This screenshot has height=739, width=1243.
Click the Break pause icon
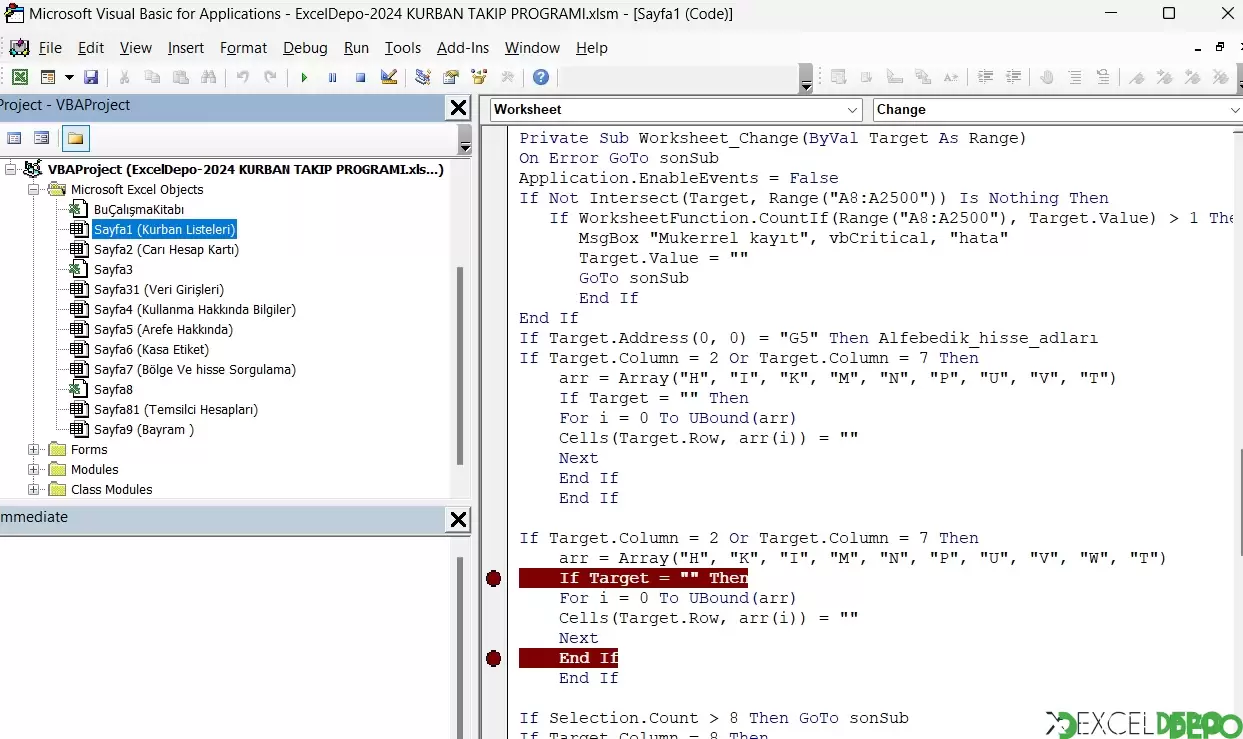click(332, 77)
